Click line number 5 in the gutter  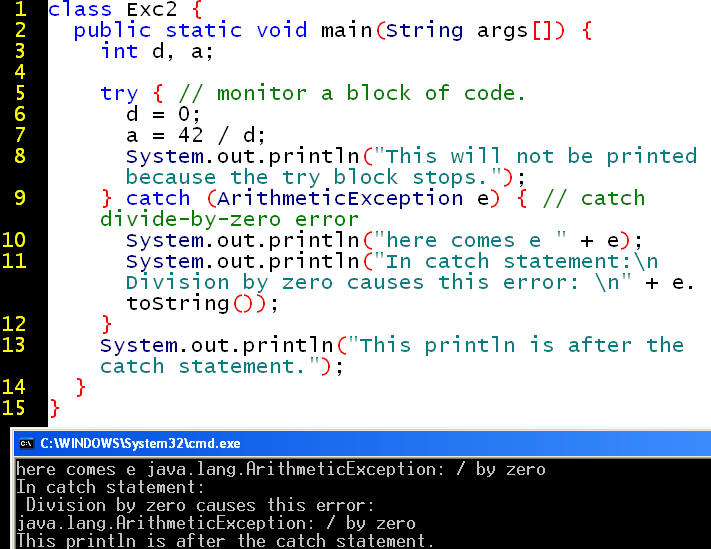tap(20, 92)
